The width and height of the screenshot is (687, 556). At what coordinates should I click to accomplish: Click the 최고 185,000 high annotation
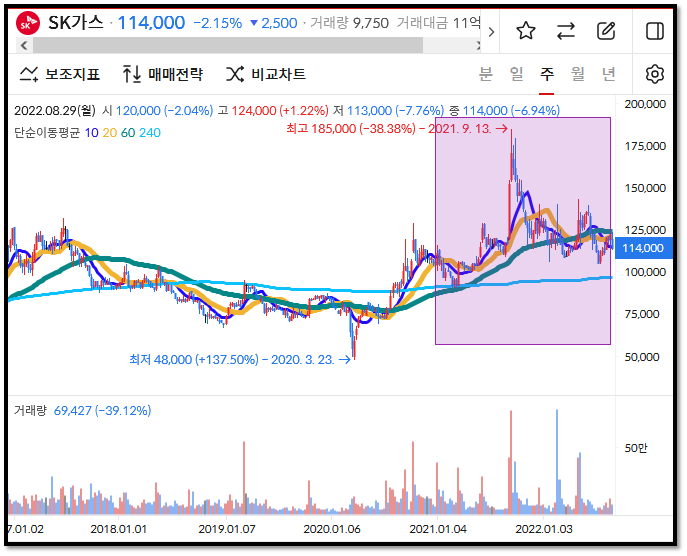397,129
